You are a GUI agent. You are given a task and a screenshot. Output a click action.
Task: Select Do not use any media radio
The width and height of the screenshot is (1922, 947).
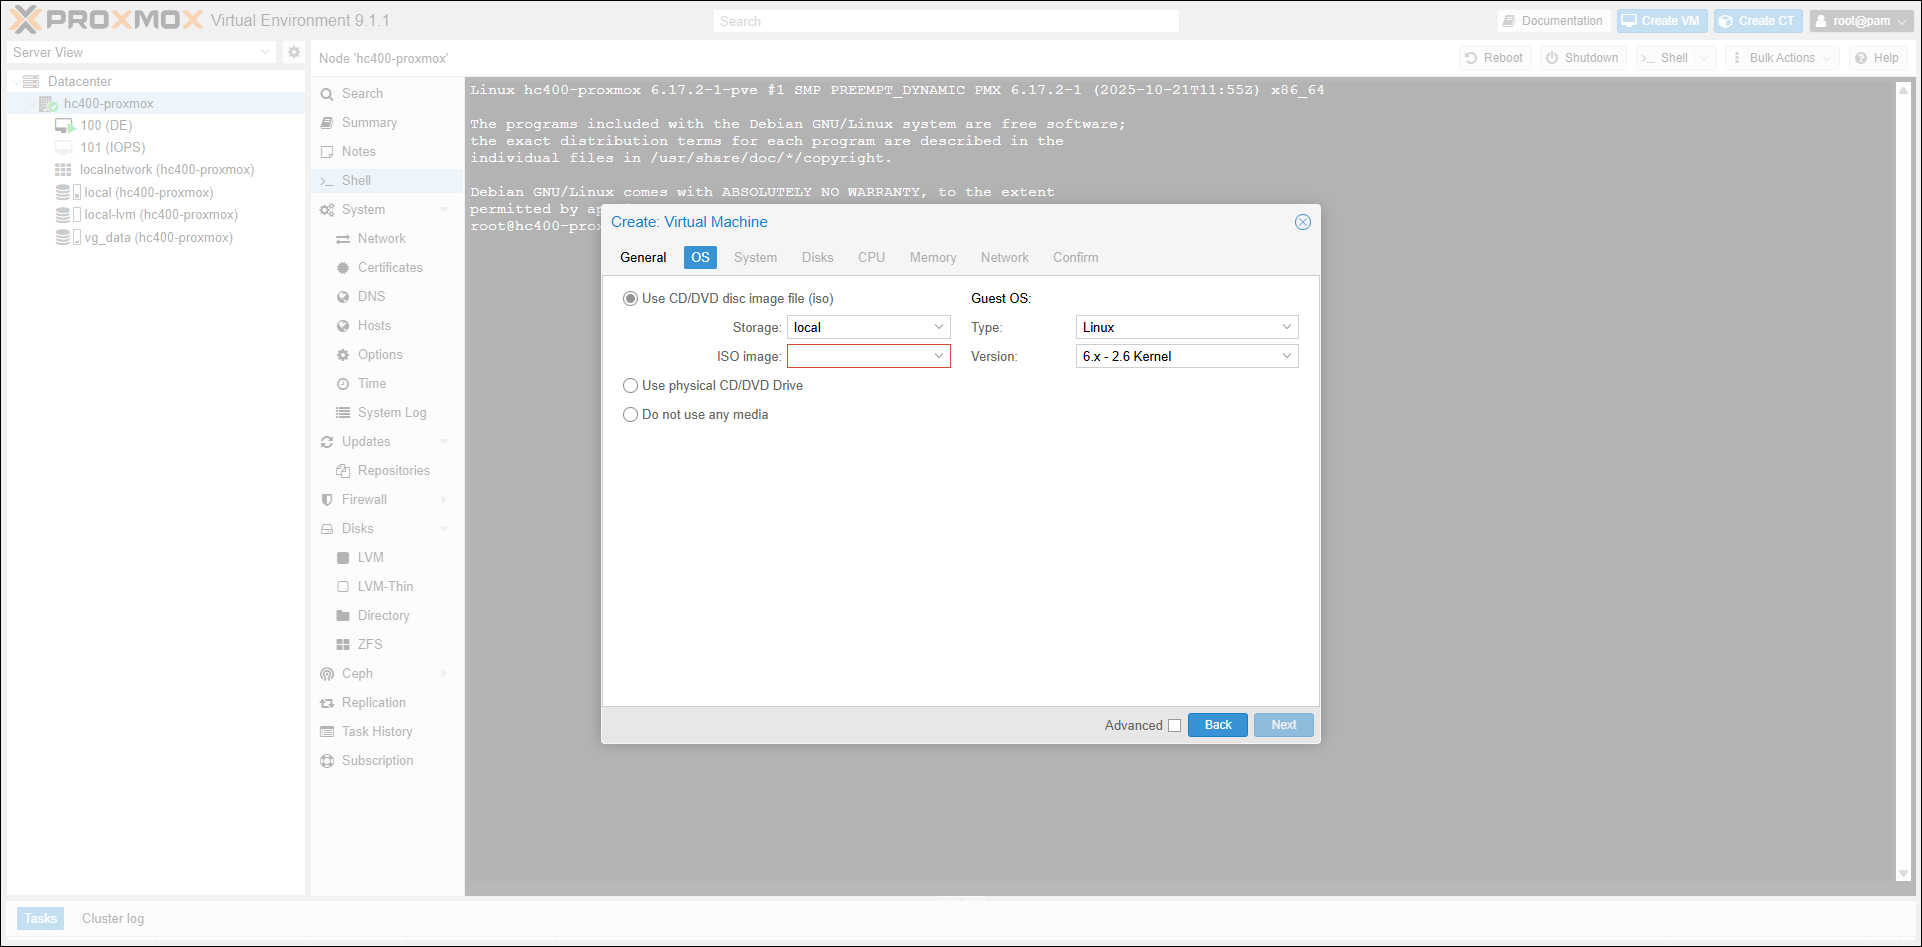[x=631, y=415]
